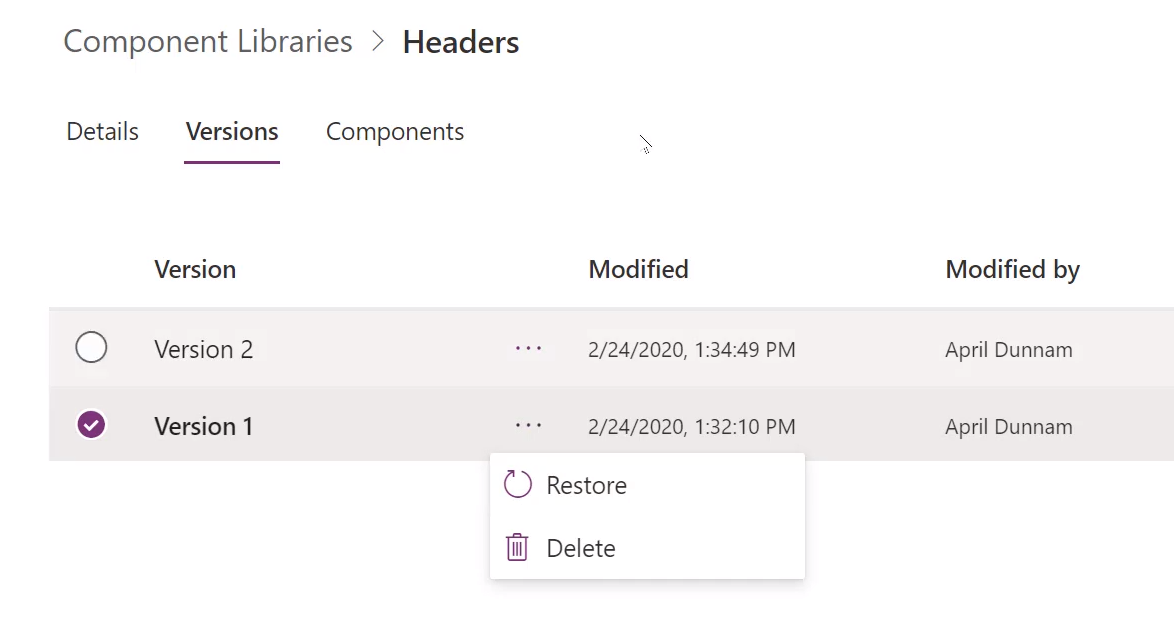1174x624 pixels.
Task: Switch to the Details tab
Action: click(103, 132)
